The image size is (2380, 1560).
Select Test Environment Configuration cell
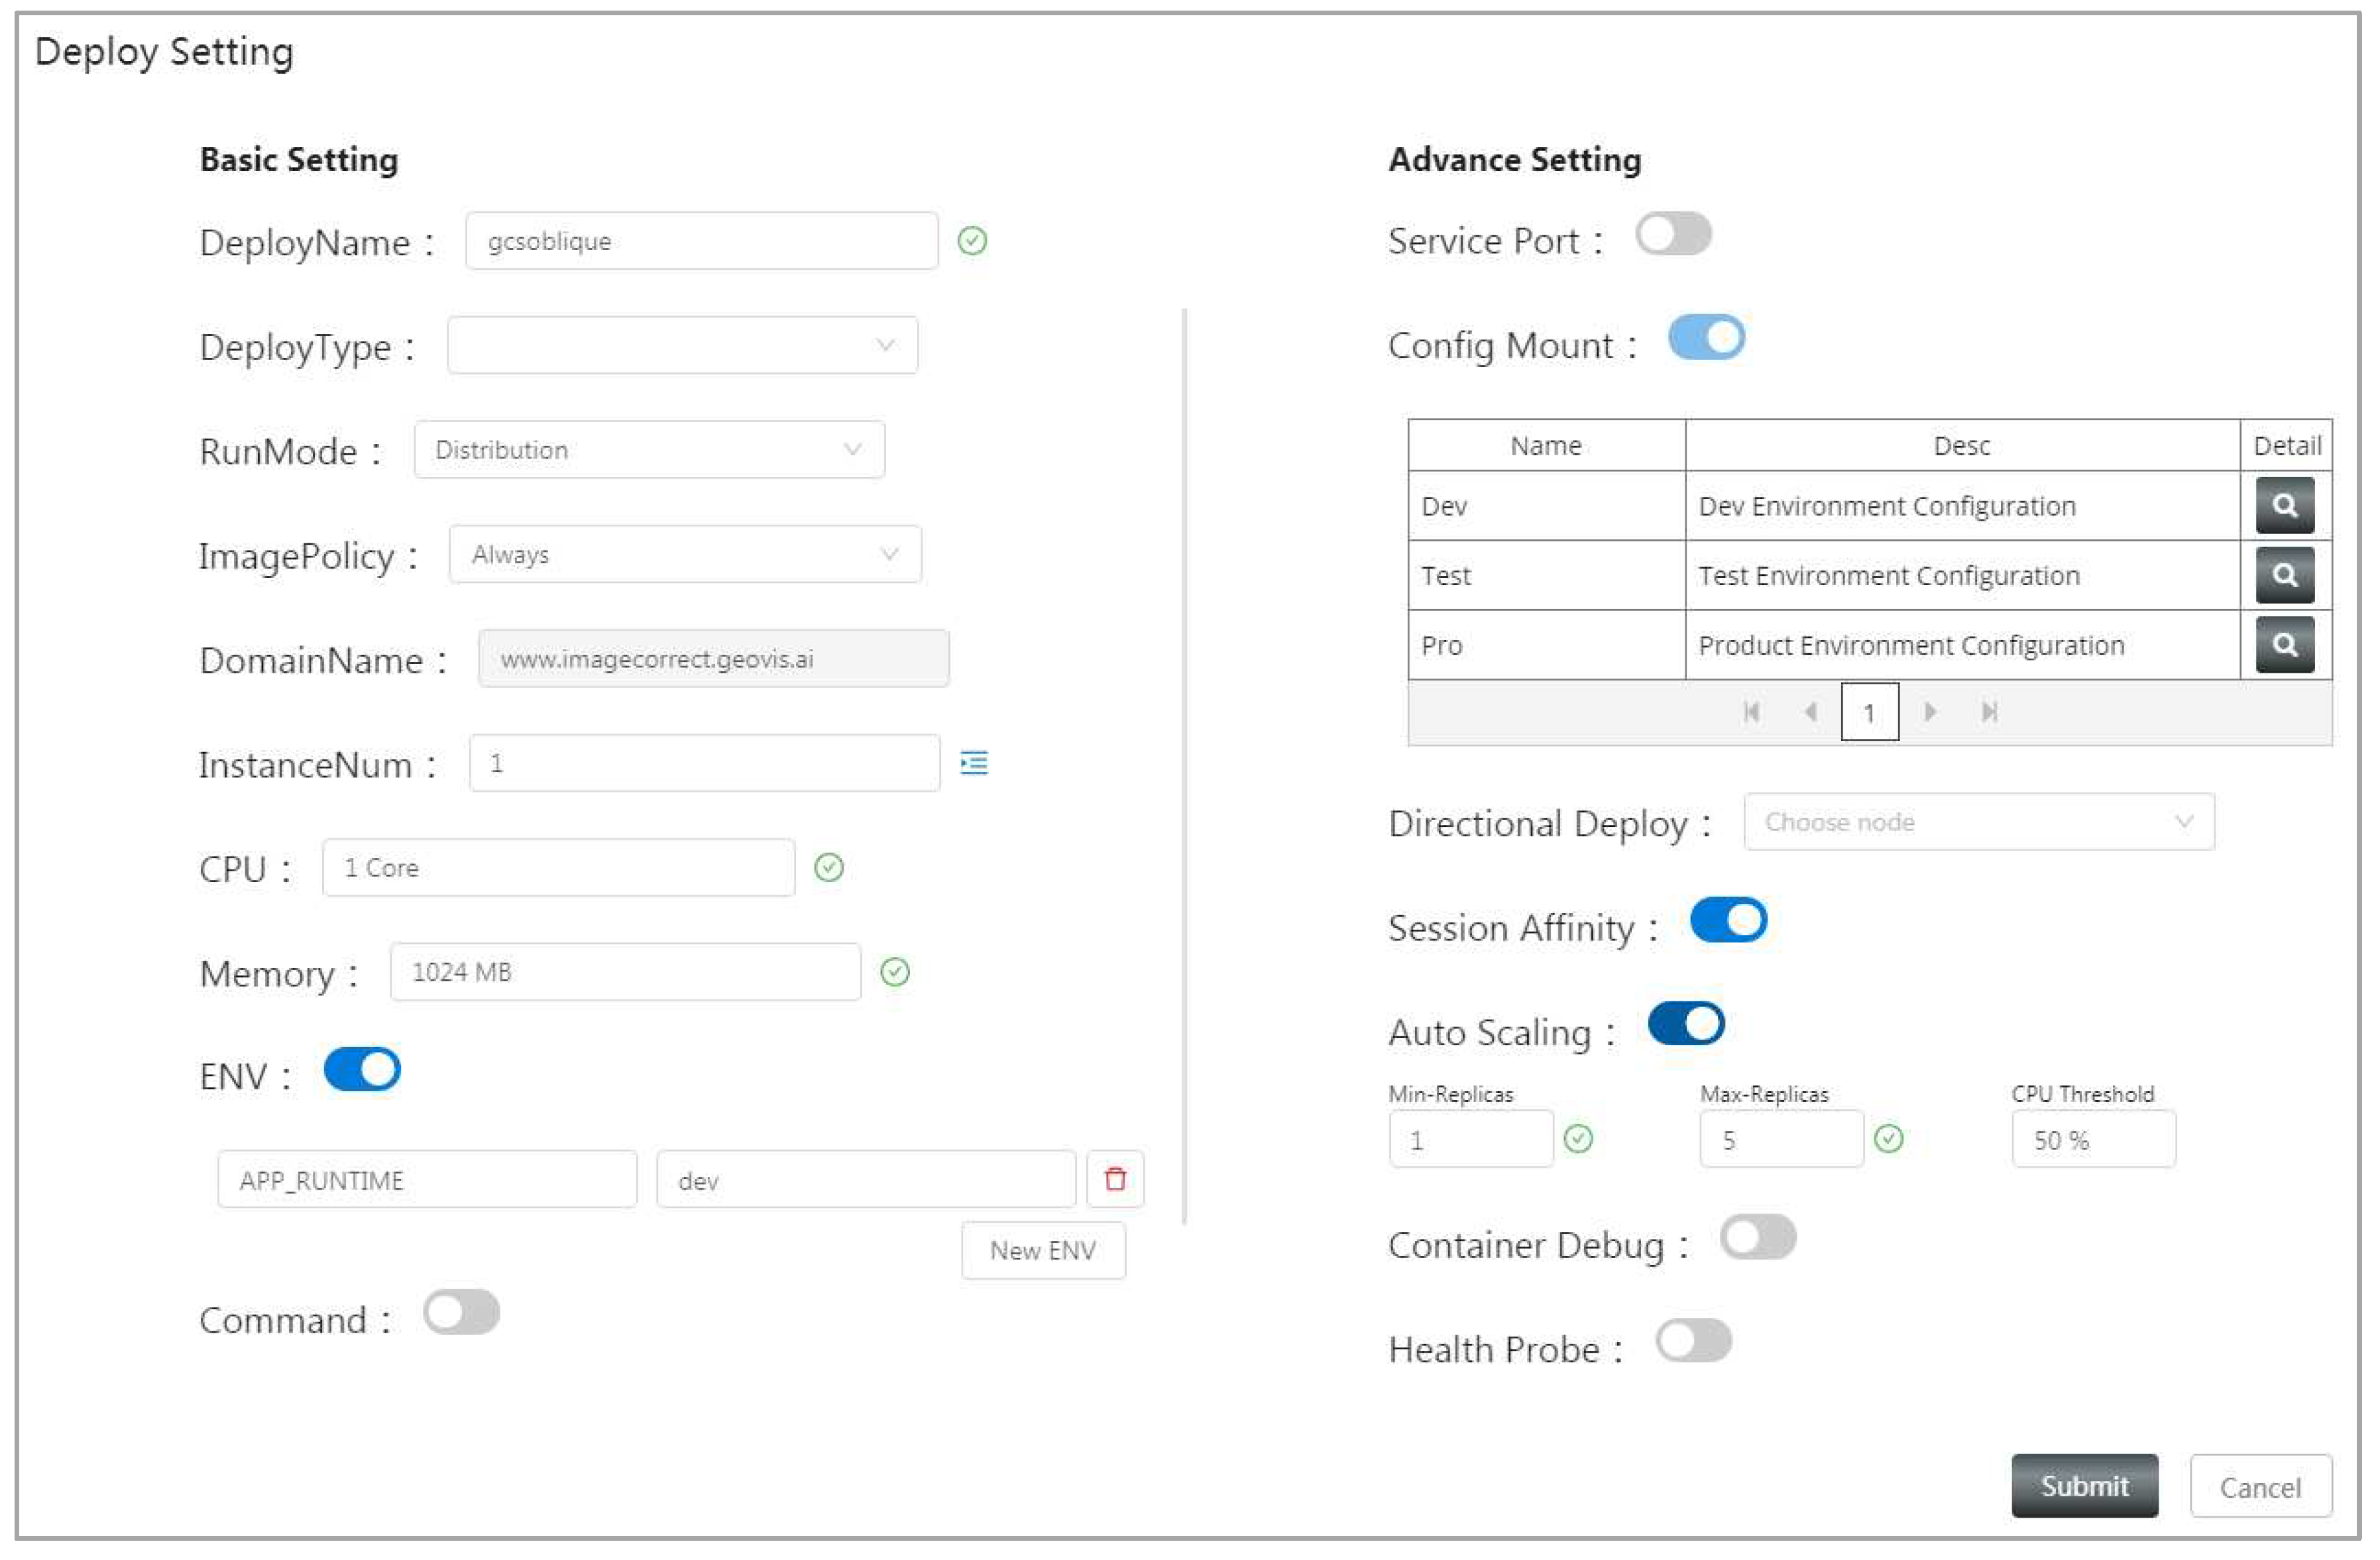tap(1962, 576)
